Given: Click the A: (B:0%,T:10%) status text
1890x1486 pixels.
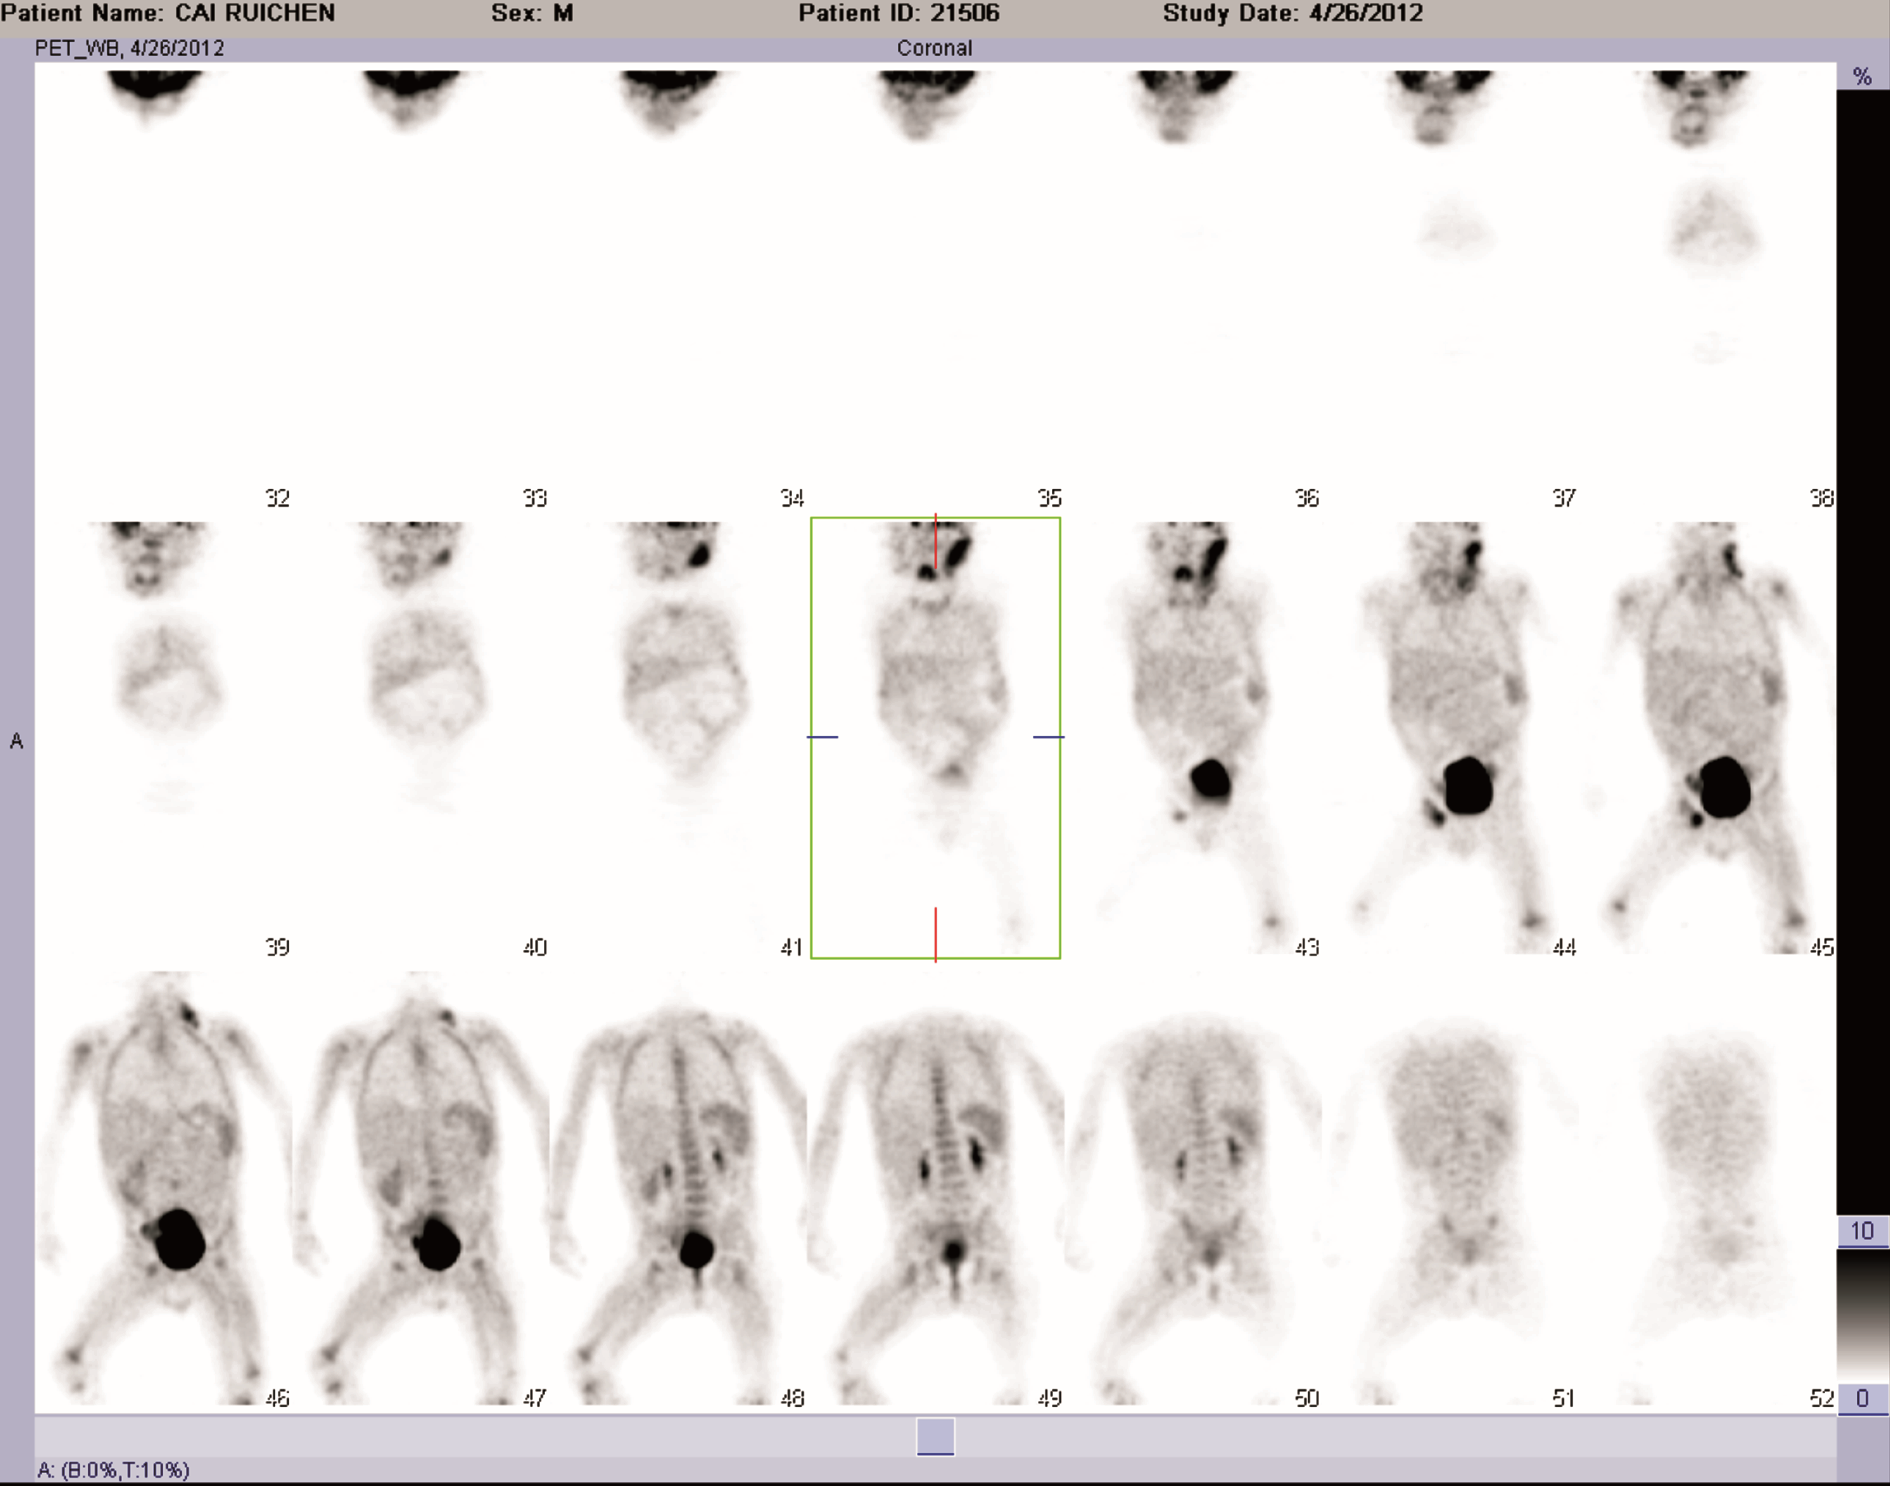Looking at the screenshot, I should (x=113, y=1470).
